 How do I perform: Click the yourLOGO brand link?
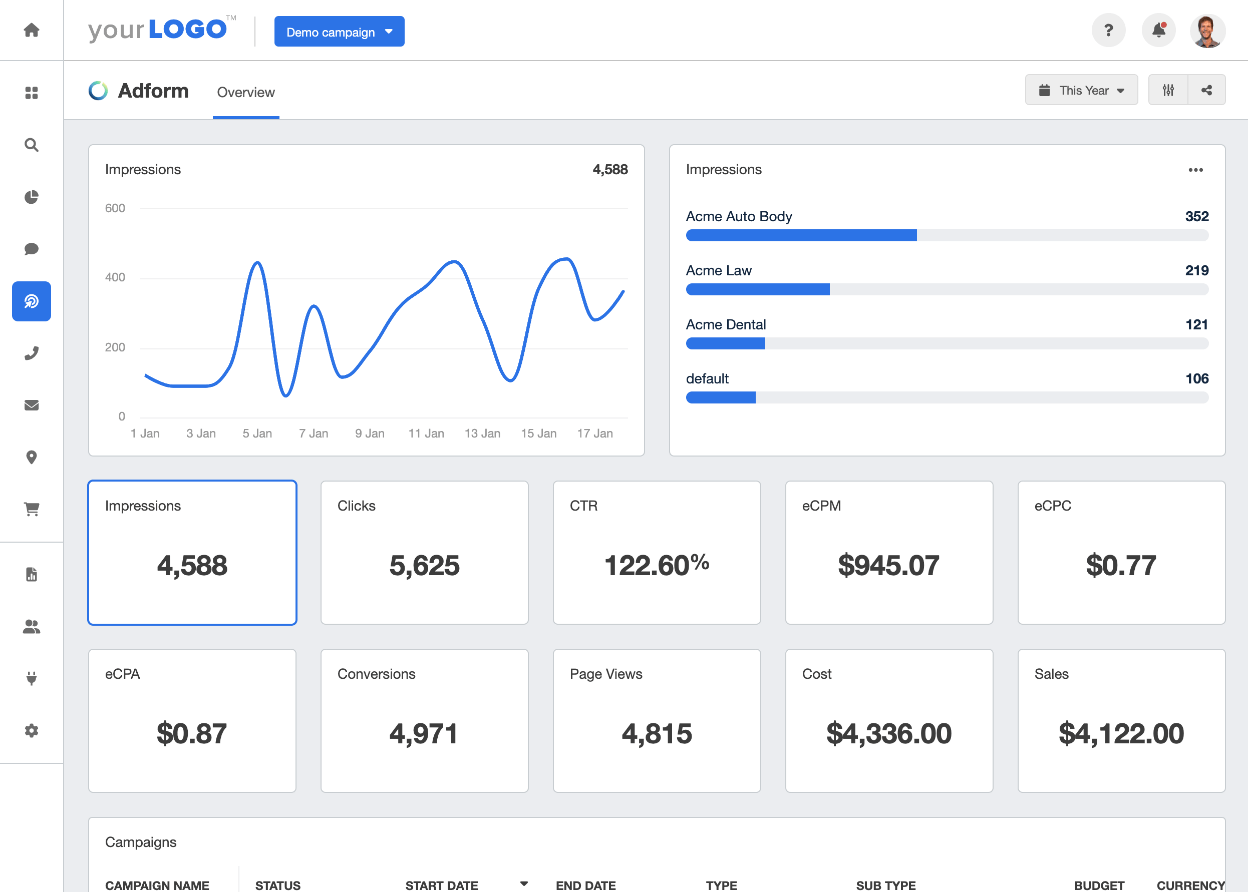point(162,29)
